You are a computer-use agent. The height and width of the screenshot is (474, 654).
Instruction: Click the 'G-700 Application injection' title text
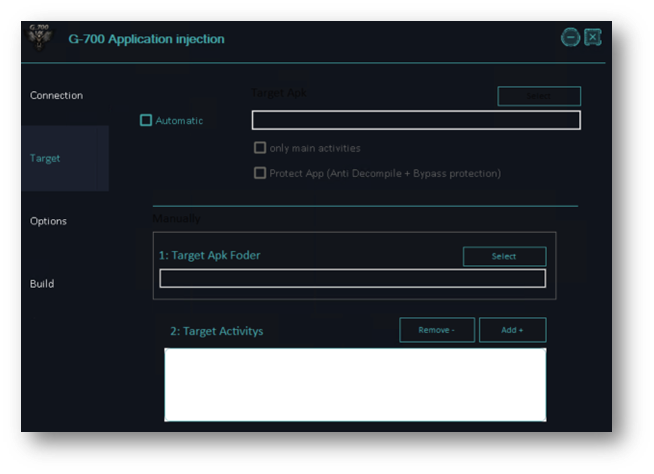point(146,39)
